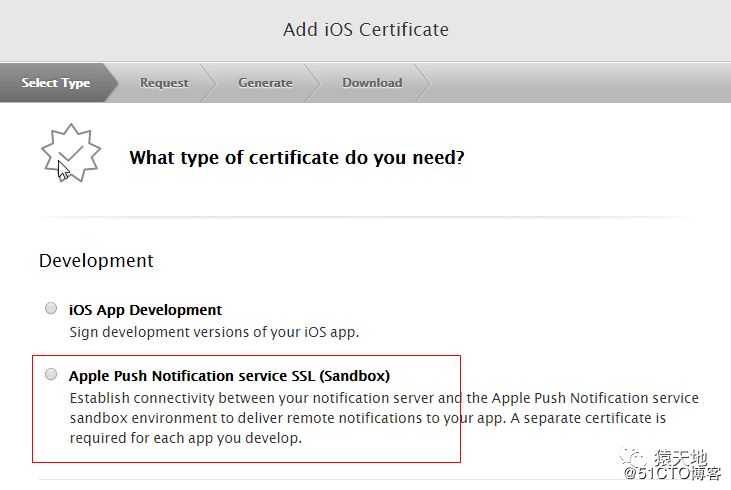Click the 'Apple Push Notification service SSL (Sandbox)' label
This screenshot has height=490, width=731.
tap(229, 376)
